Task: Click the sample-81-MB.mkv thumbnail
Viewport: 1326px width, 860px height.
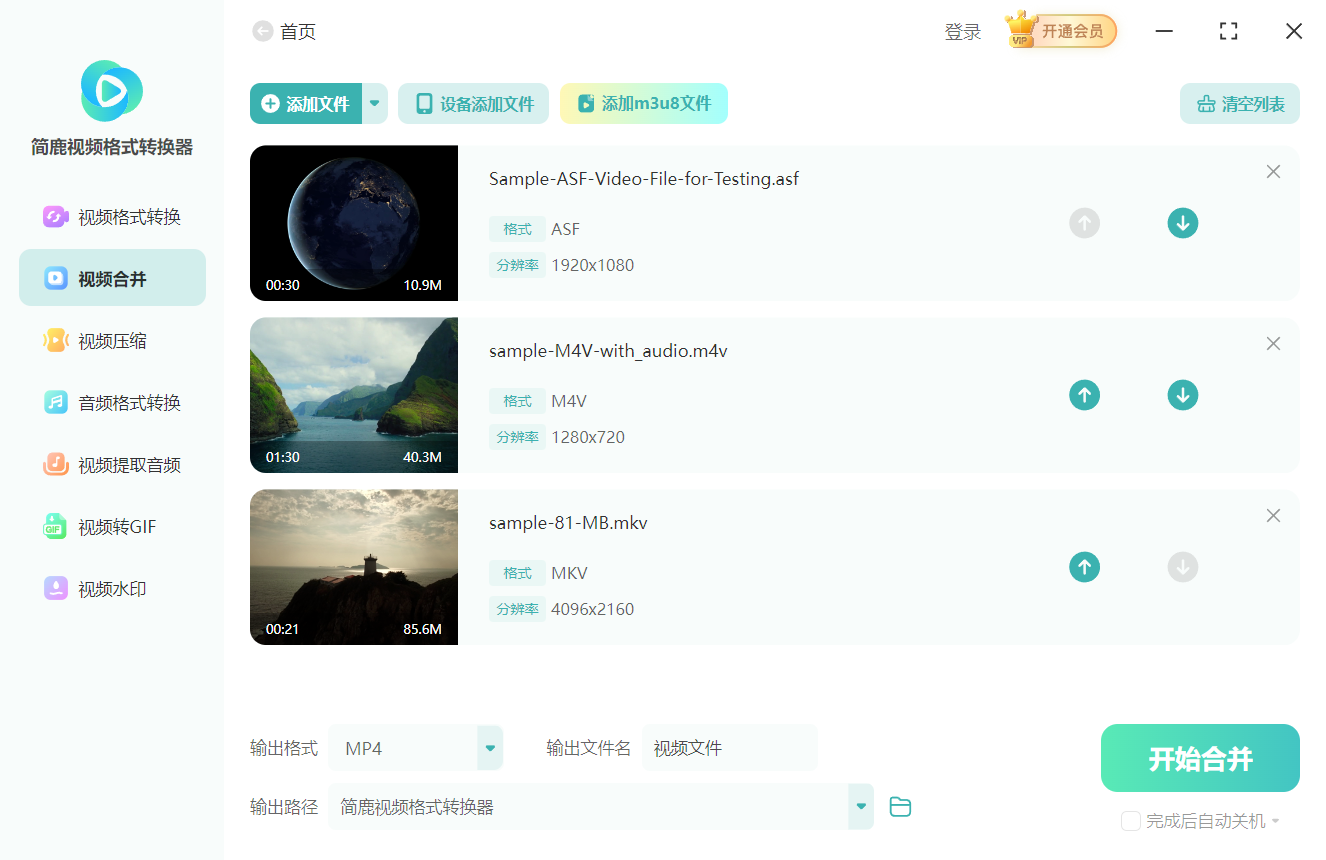Action: coord(354,567)
